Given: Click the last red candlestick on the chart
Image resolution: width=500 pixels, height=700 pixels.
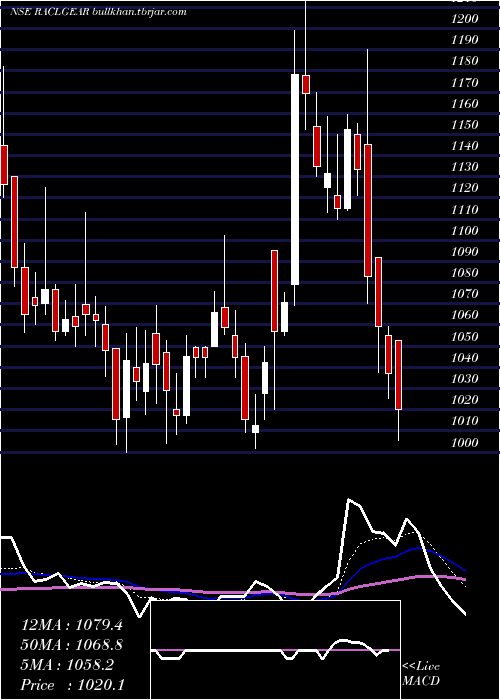Looking at the screenshot, I should (399, 375).
